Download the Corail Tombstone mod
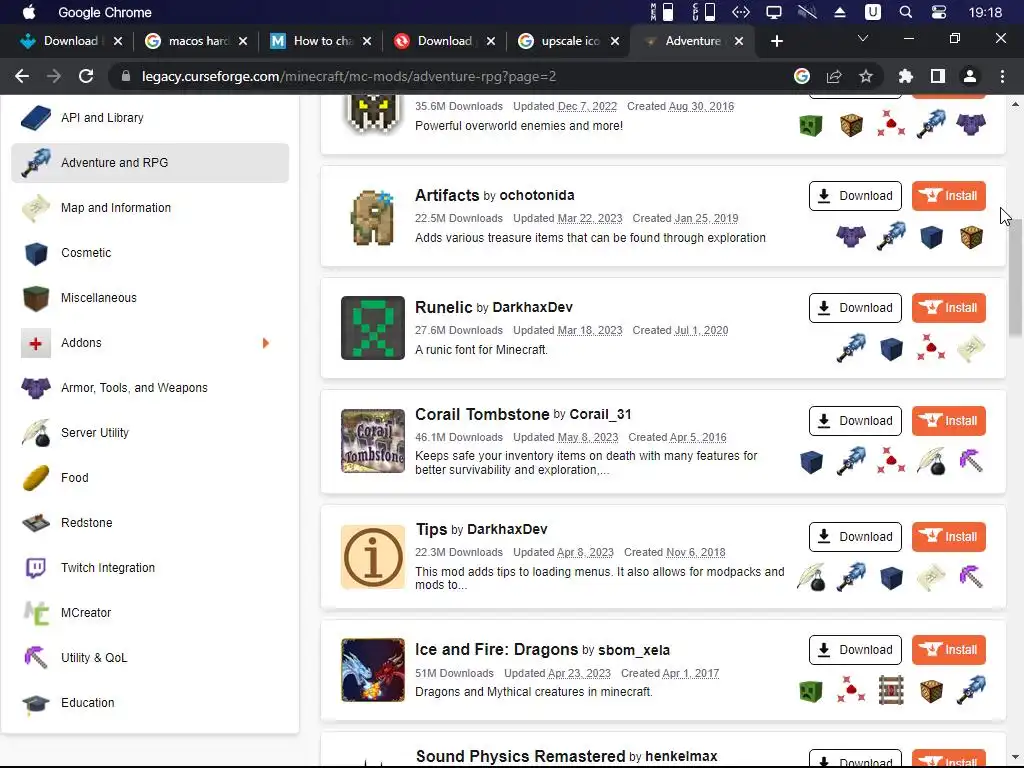Screen dimensions: 1024x768 tap(855, 421)
